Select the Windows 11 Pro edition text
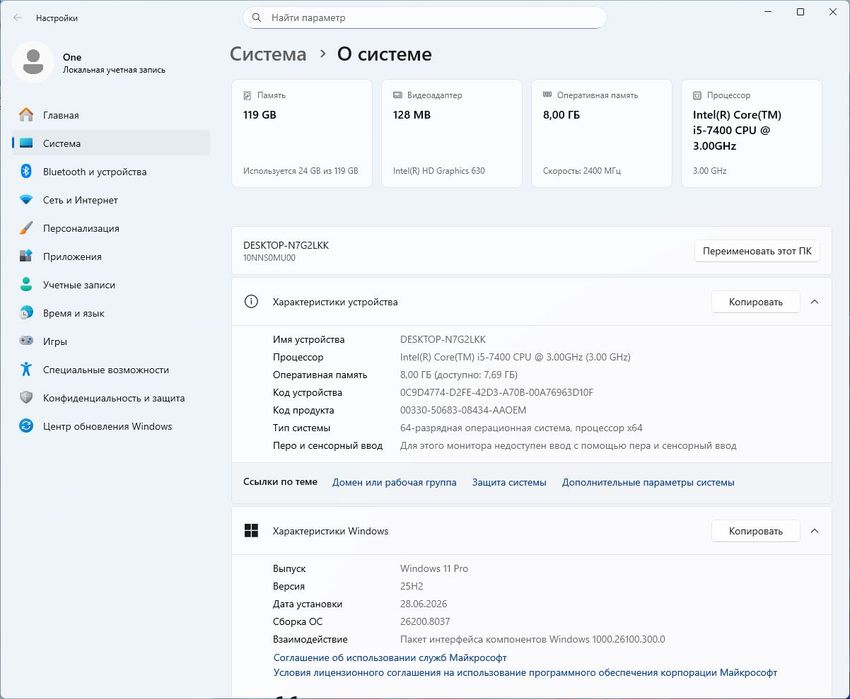 pos(434,568)
